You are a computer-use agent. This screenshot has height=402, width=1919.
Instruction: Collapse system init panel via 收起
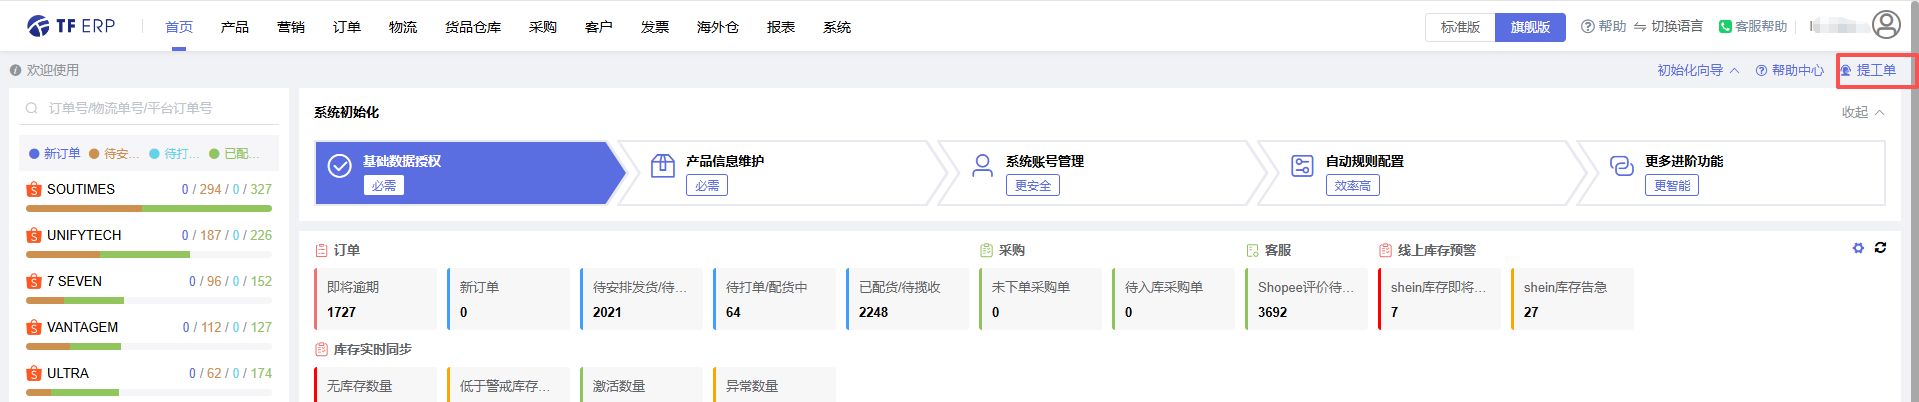tap(1862, 112)
